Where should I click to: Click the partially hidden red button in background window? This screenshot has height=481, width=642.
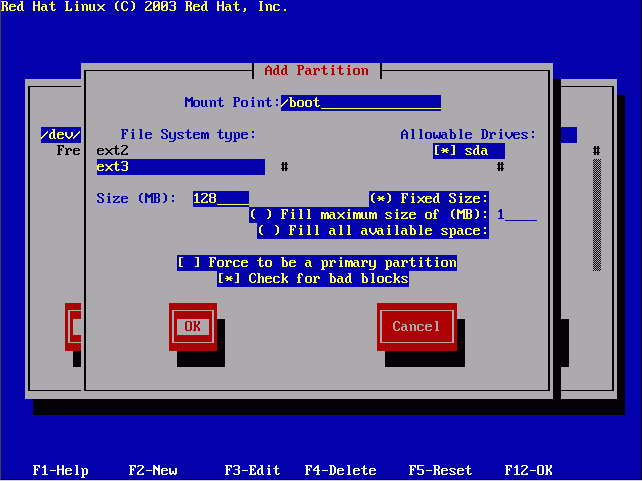pos(73,327)
